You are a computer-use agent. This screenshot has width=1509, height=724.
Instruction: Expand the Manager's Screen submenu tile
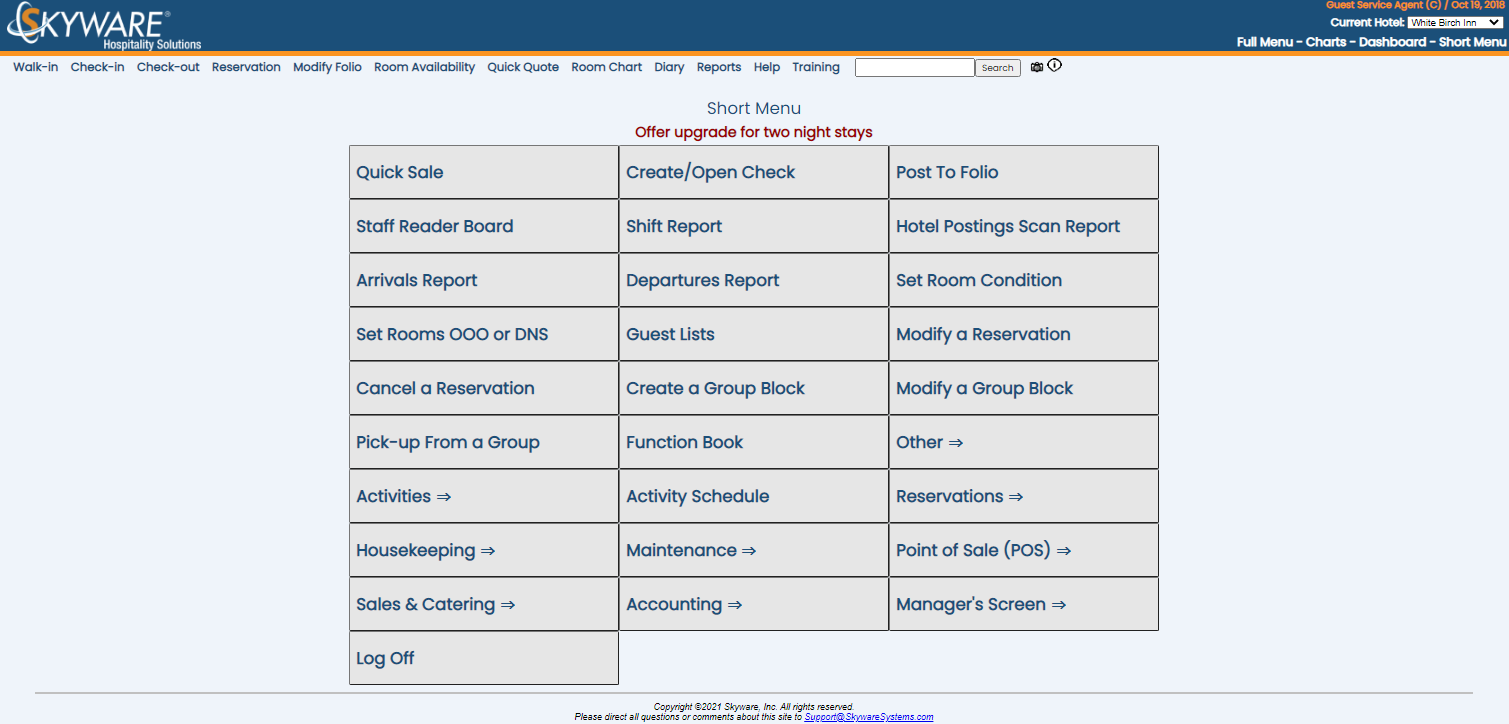[x=1024, y=604]
